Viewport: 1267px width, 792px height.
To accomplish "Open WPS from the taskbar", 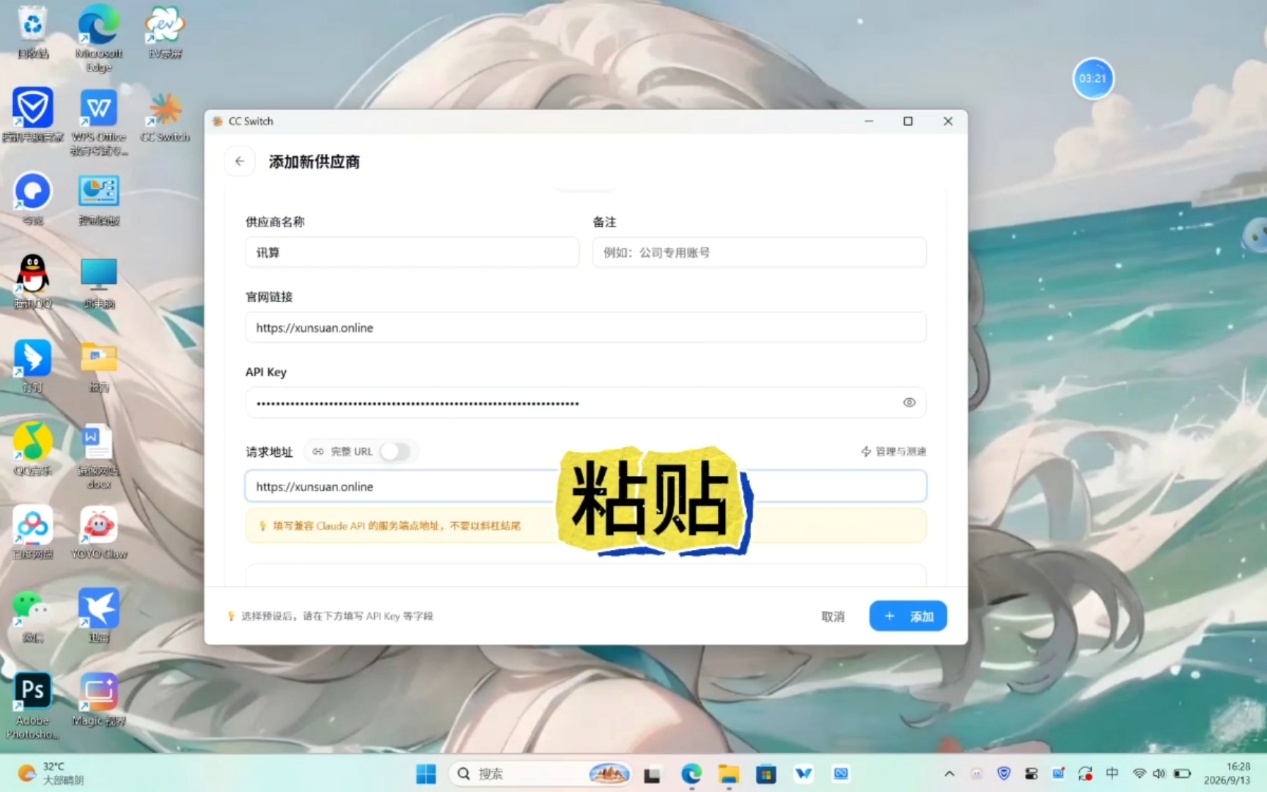I will [x=803, y=773].
